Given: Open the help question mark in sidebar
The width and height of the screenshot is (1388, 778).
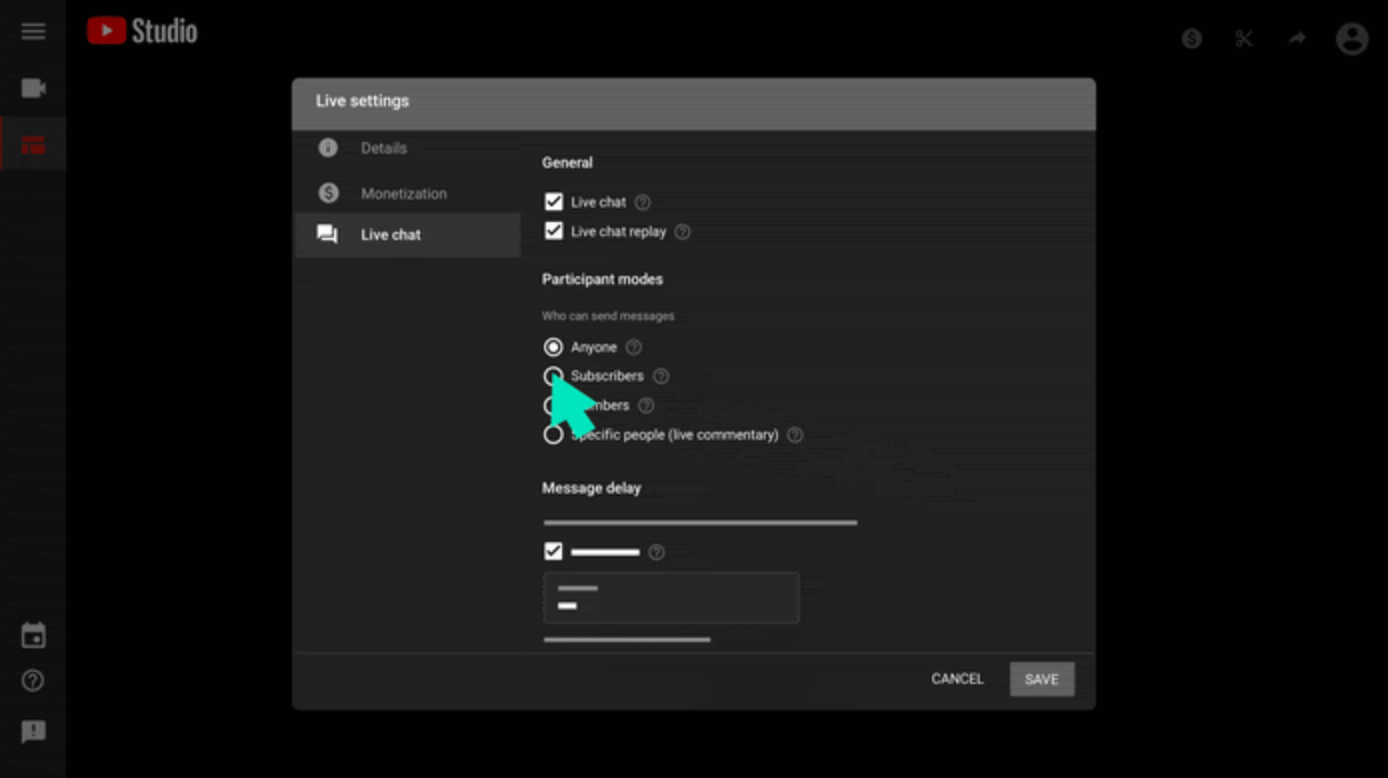Looking at the screenshot, I should coord(33,681).
